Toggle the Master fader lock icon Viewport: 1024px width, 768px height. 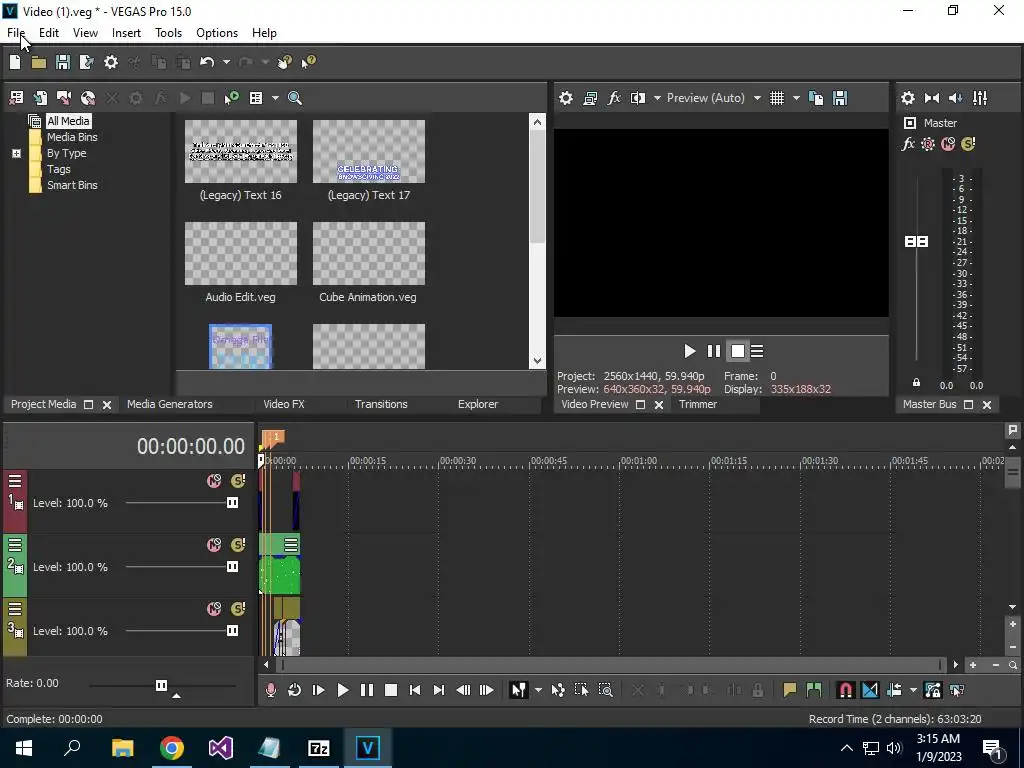(x=916, y=382)
